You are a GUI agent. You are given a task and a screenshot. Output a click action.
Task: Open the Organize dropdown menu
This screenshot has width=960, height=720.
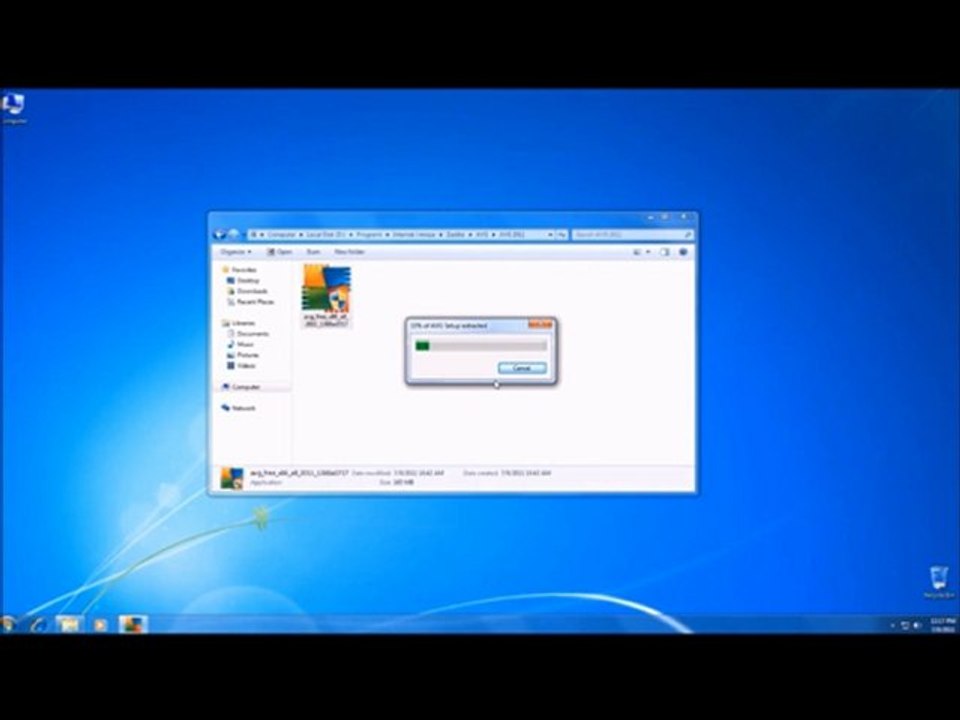click(x=236, y=252)
